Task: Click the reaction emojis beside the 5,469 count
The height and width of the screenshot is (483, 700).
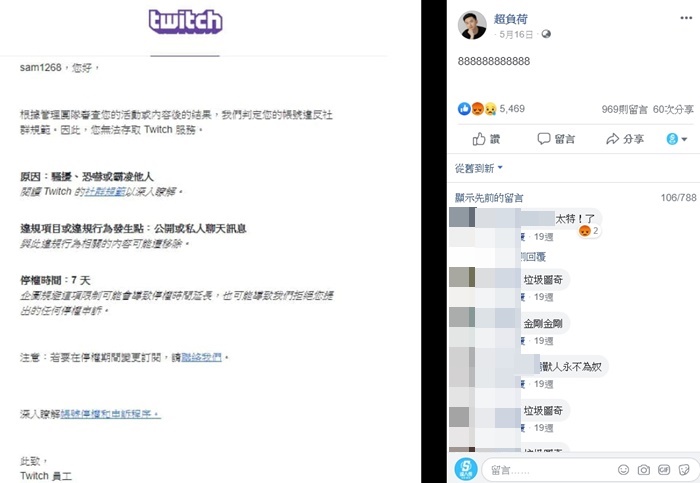Action: [x=477, y=108]
